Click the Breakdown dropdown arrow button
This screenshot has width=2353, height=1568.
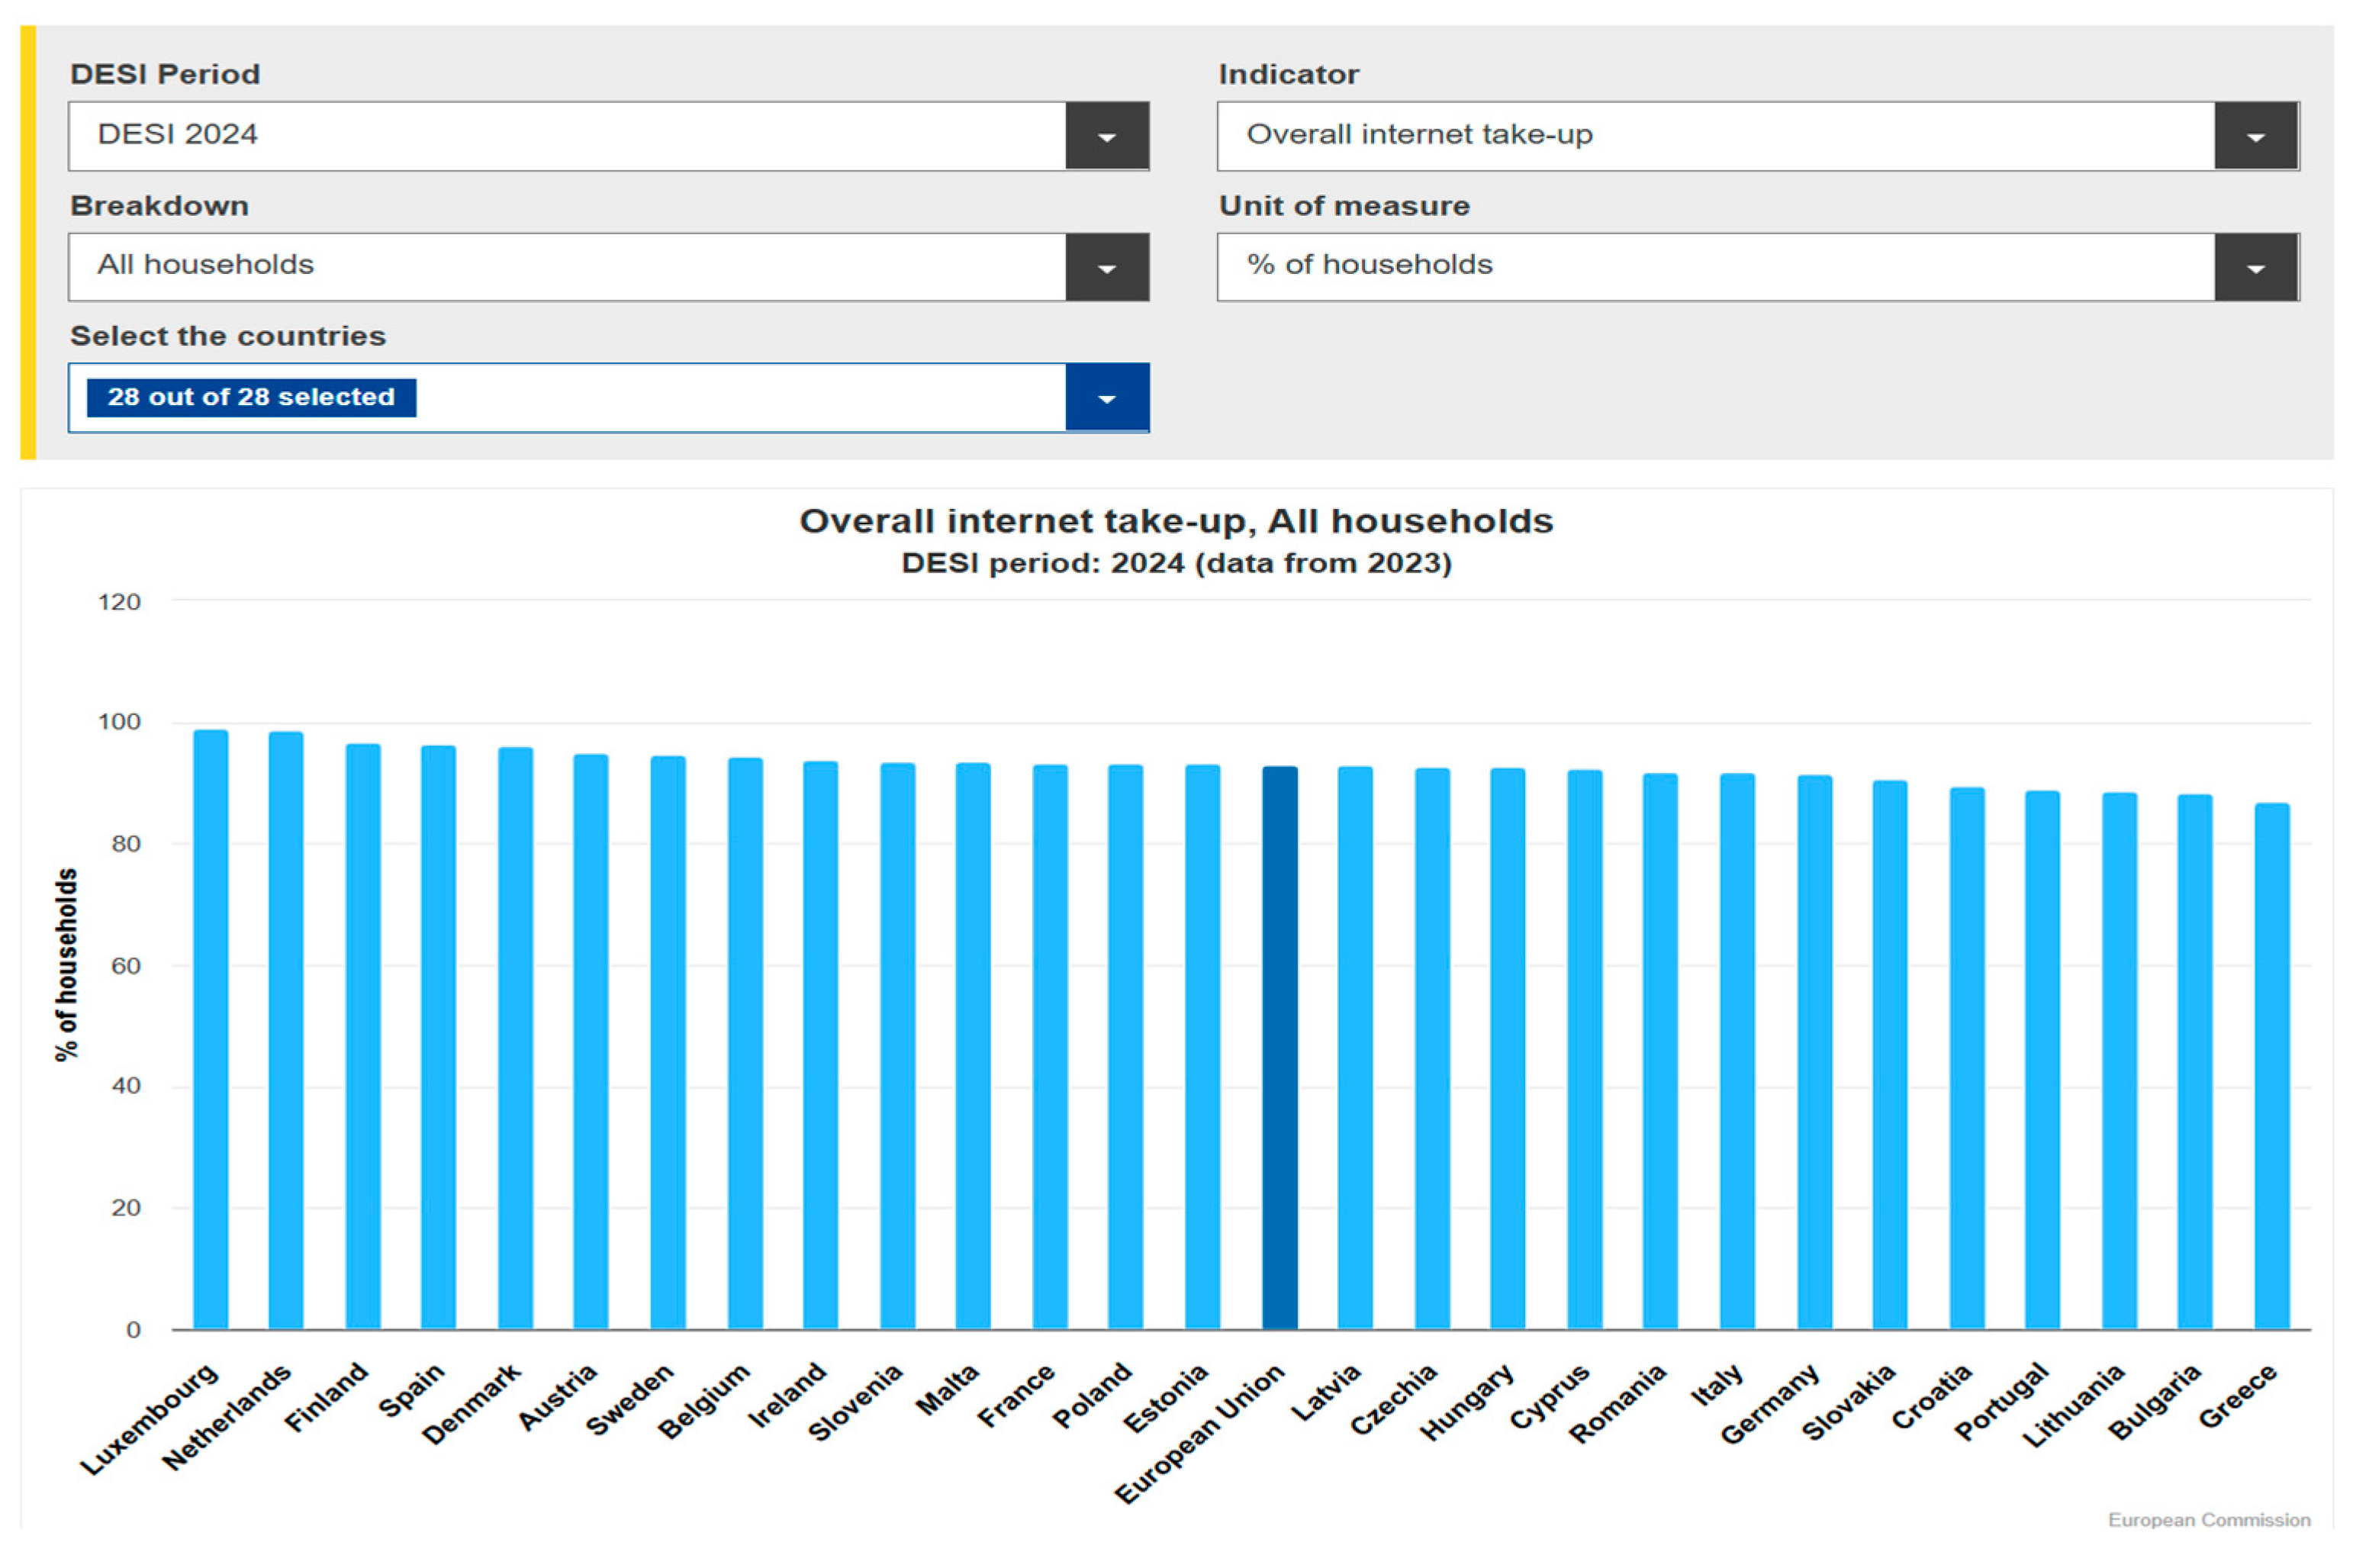point(1106,267)
